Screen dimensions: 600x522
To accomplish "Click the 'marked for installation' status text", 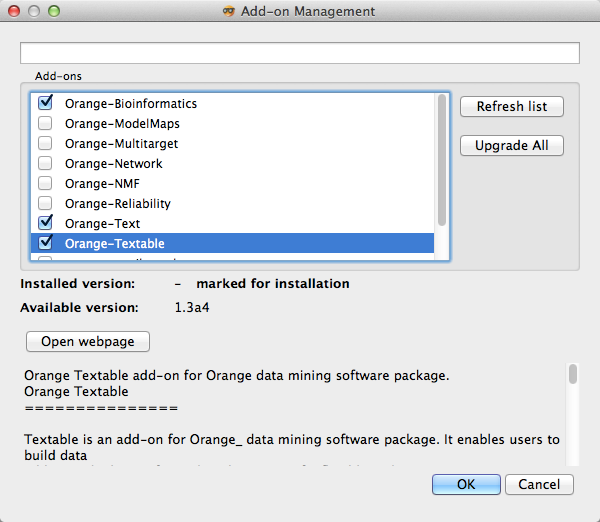I will point(273,284).
